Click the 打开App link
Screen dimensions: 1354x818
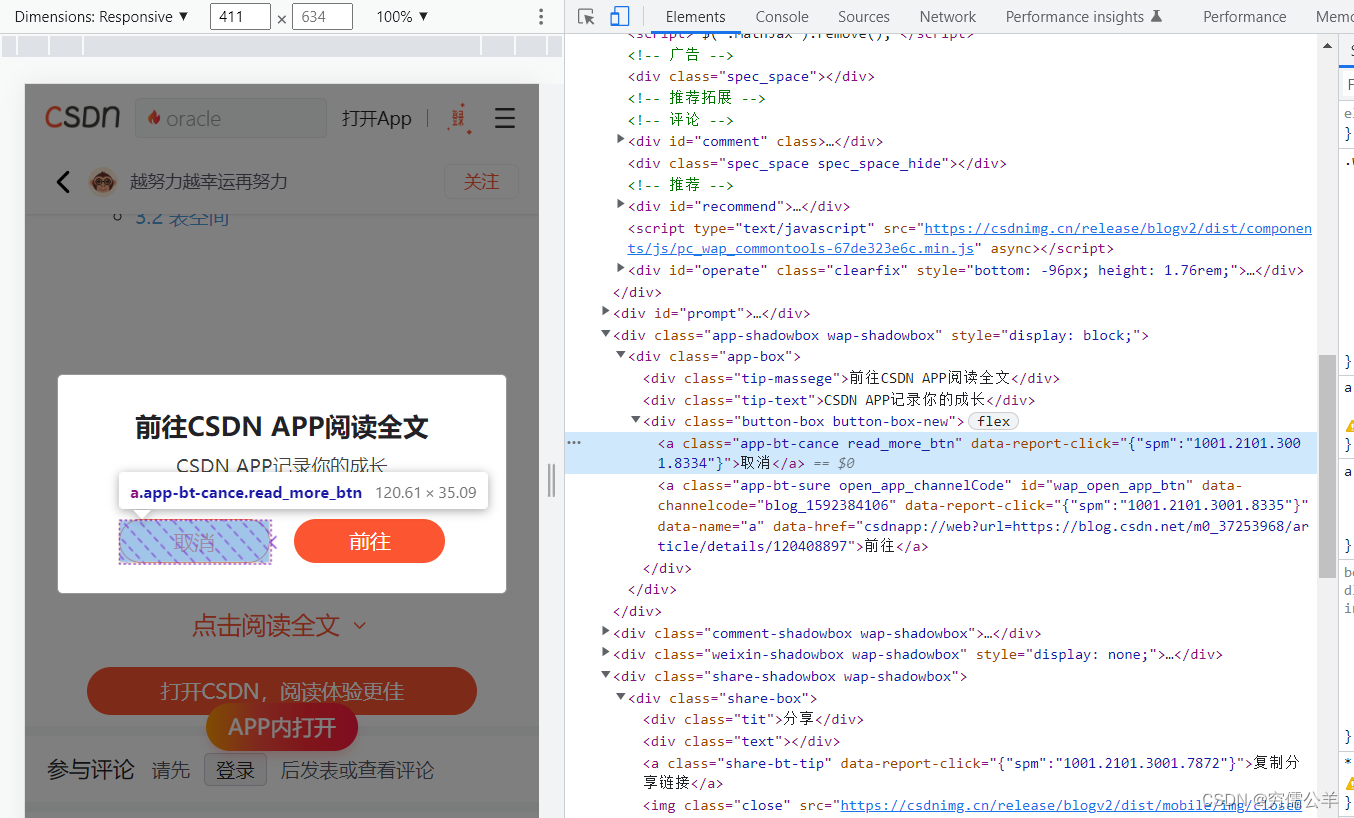pos(376,118)
